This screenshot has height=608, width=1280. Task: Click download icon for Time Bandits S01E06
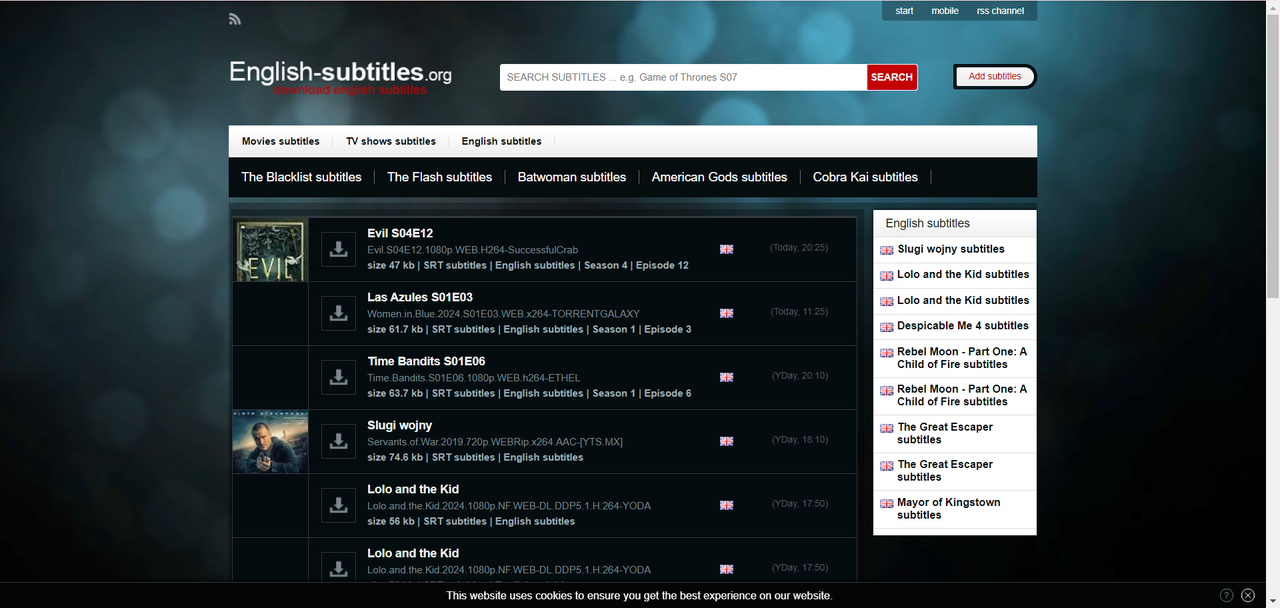tap(339, 377)
